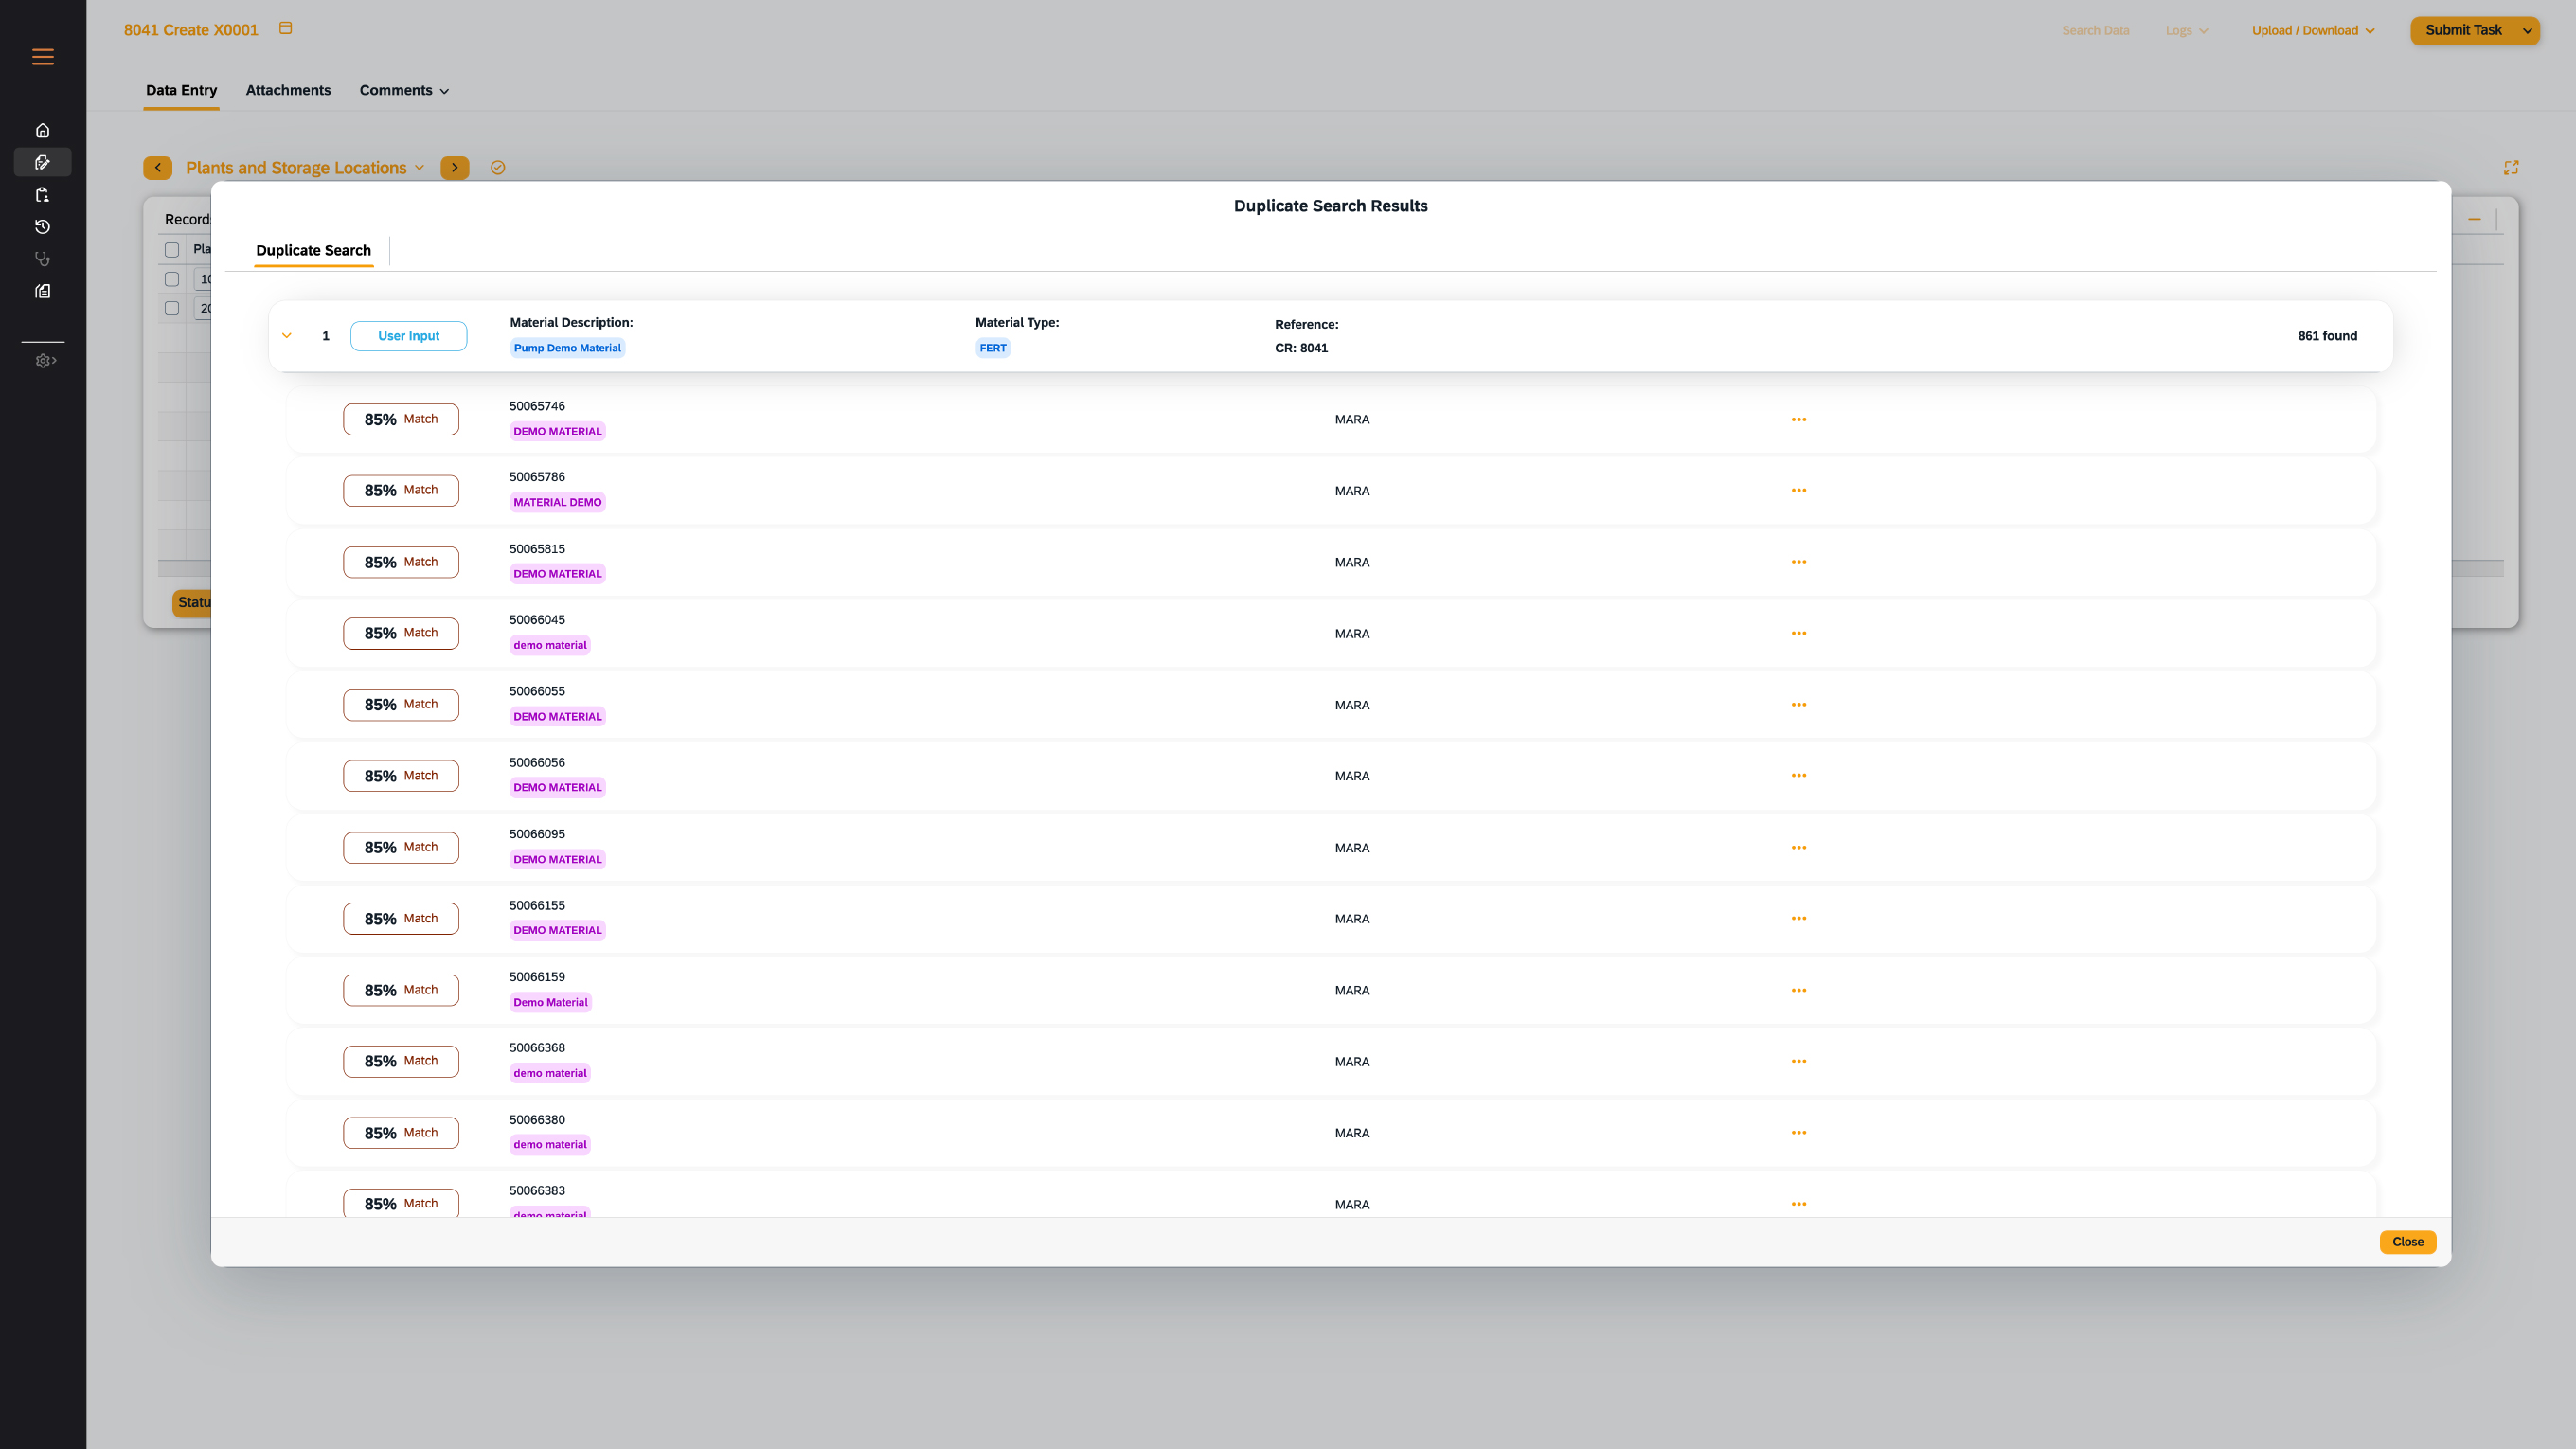Select the Duplicate Search tab

pos(313,251)
